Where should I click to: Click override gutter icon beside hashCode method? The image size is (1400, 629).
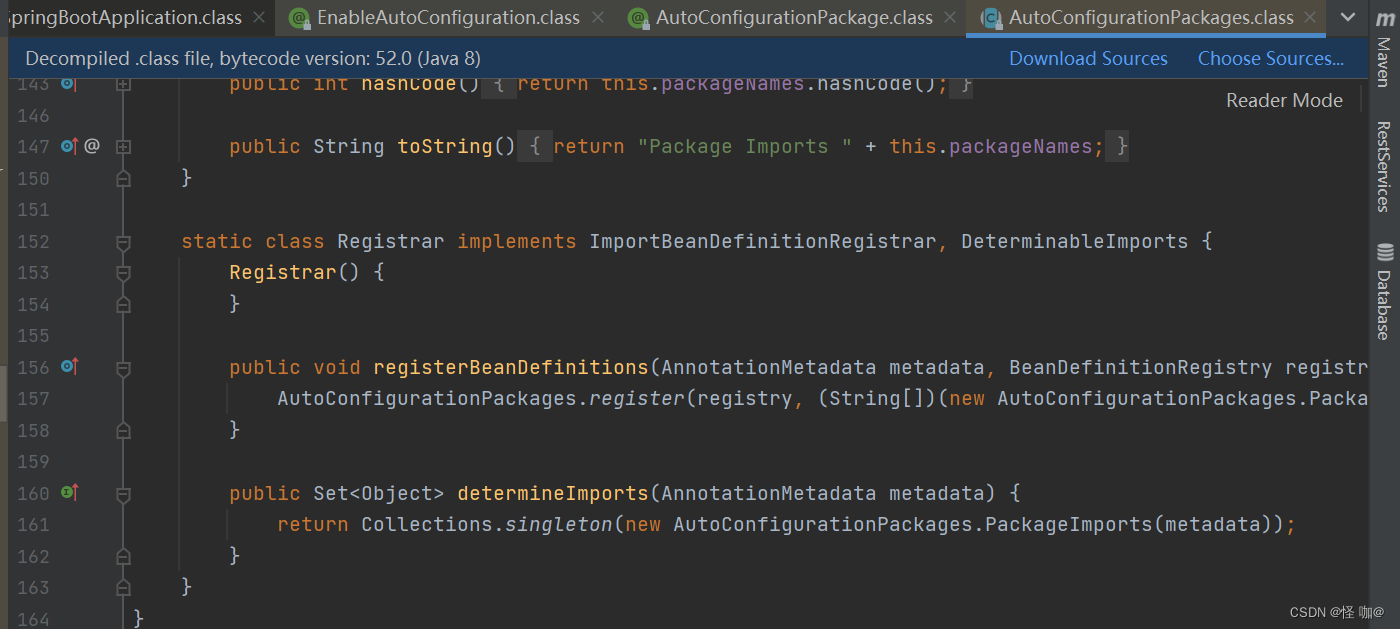69,84
